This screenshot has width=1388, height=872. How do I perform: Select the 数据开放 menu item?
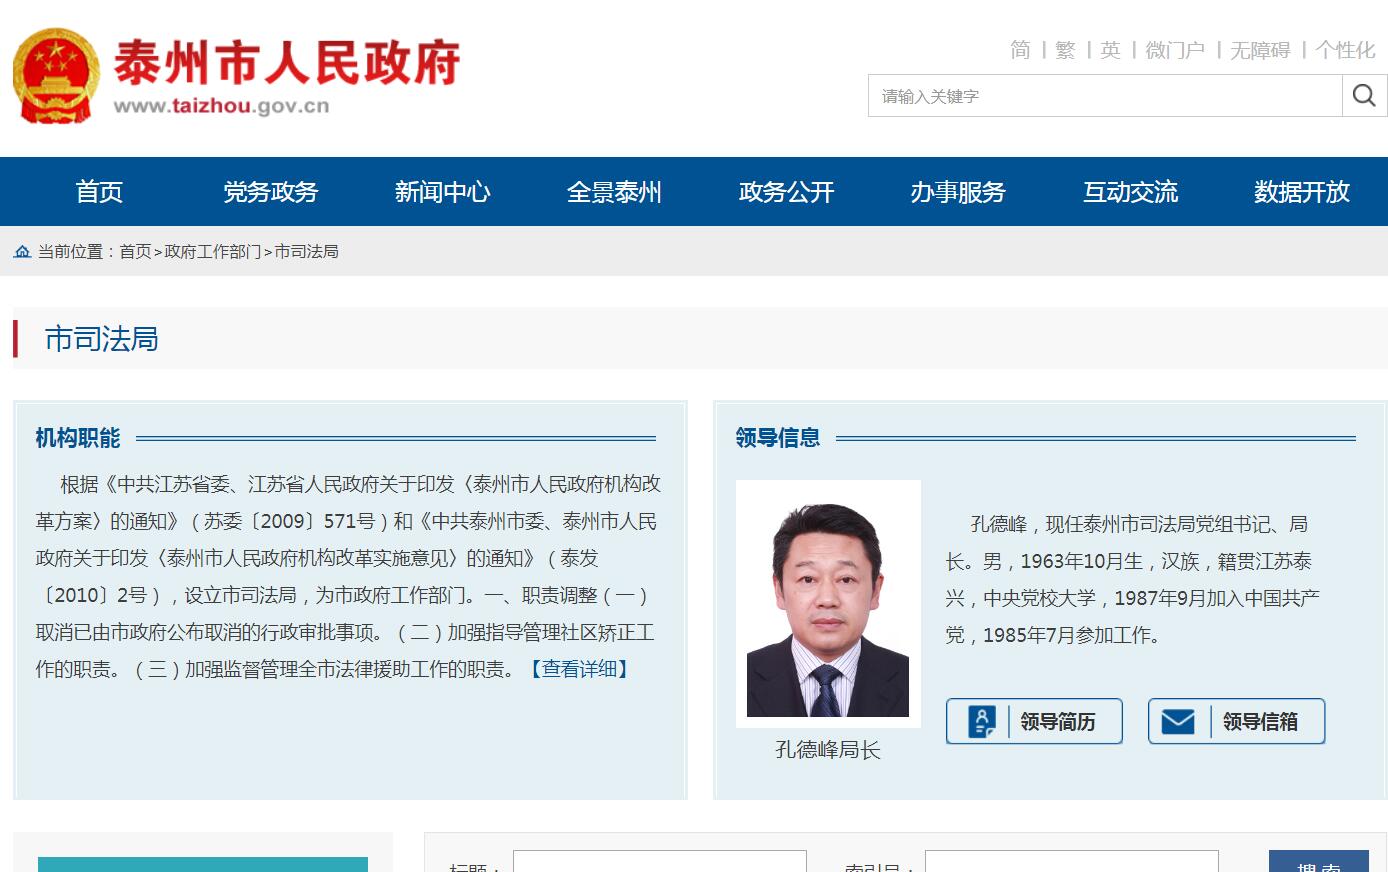coord(1302,192)
